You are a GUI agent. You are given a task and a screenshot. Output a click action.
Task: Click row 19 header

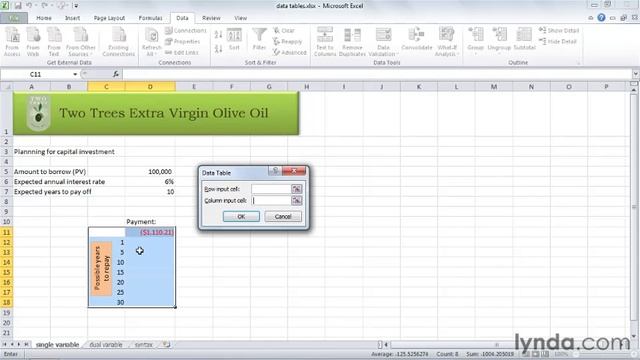pyautogui.click(x=6, y=313)
